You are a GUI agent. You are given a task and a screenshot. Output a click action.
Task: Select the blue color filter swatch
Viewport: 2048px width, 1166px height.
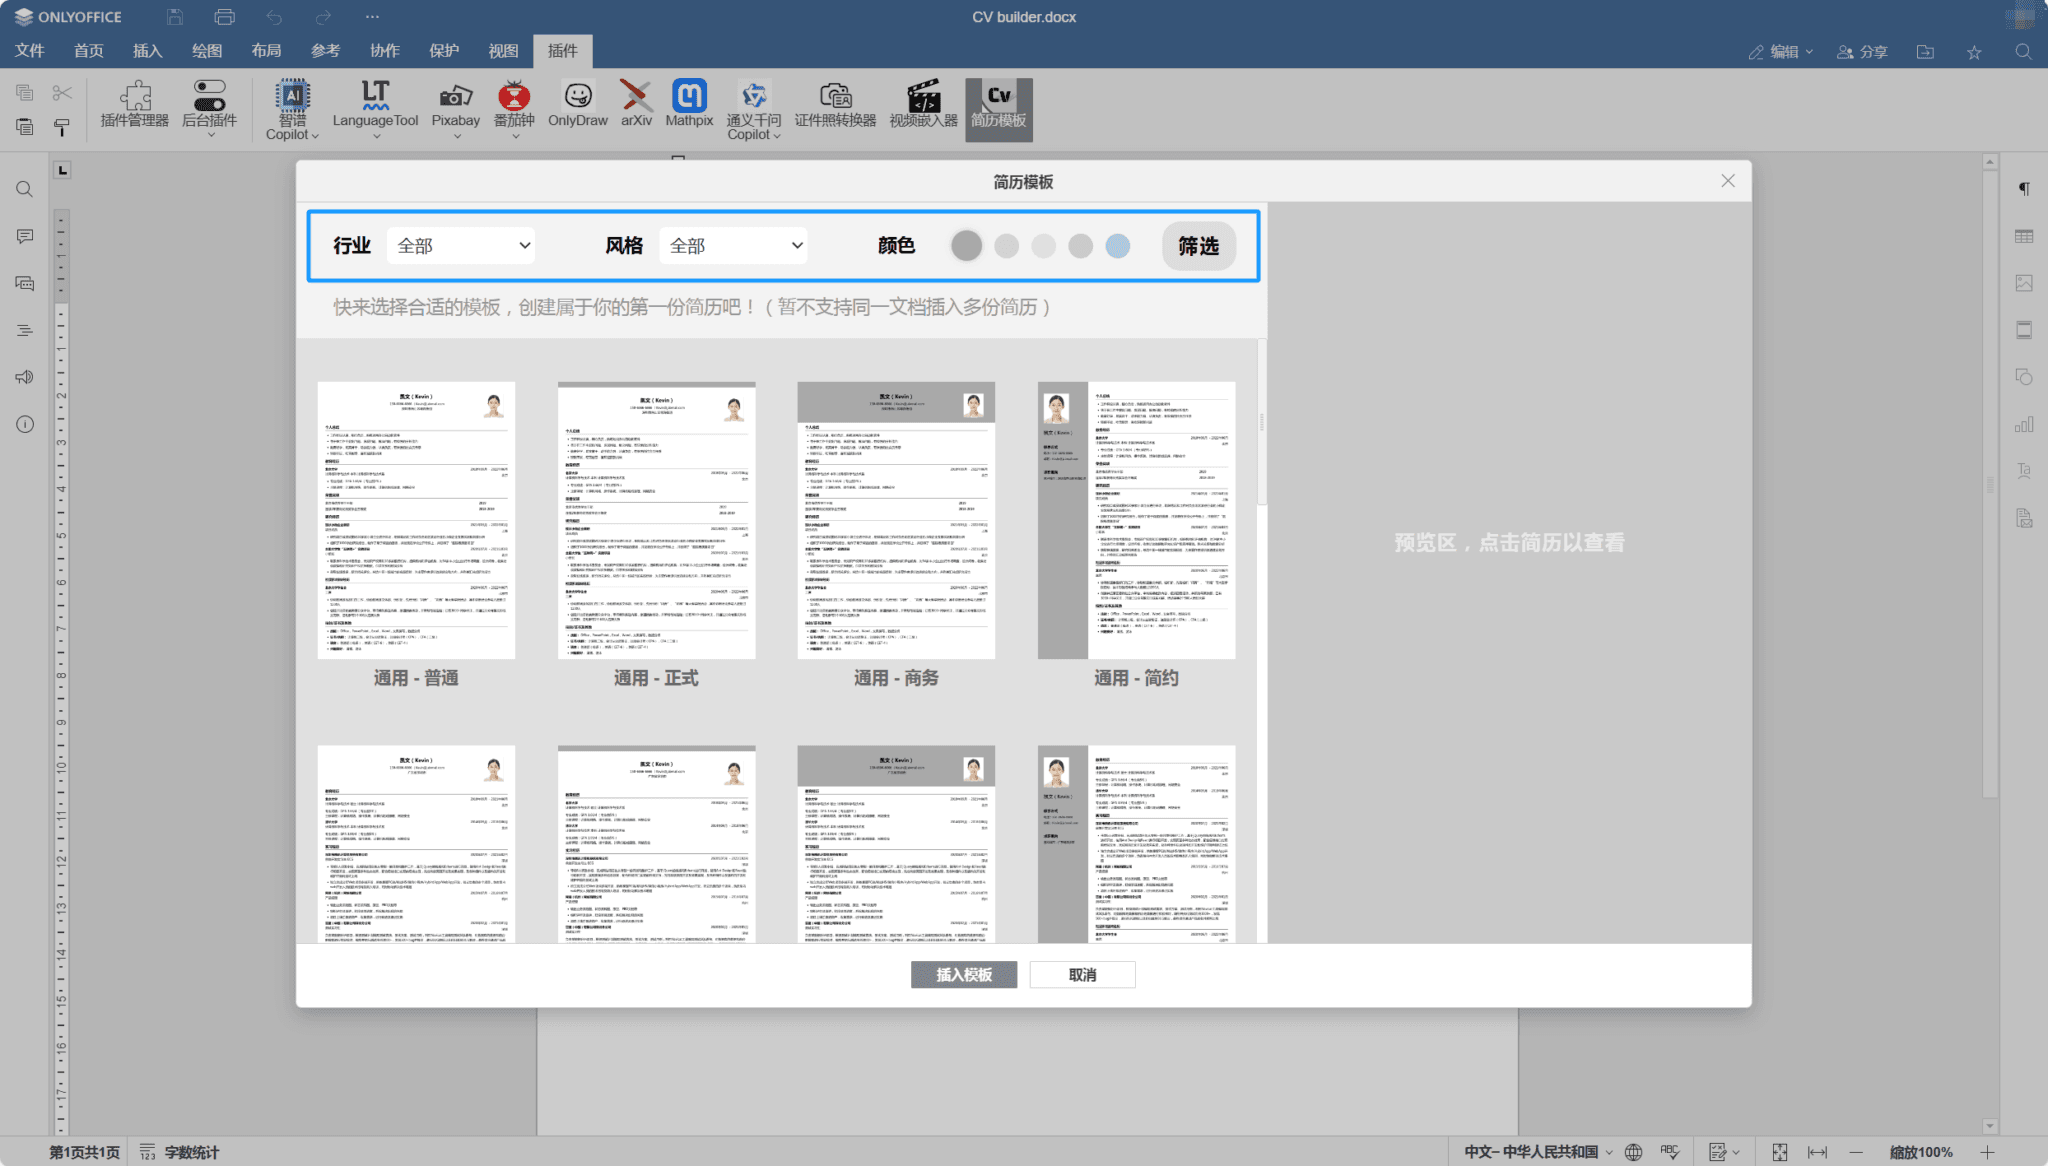[1117, 245]
